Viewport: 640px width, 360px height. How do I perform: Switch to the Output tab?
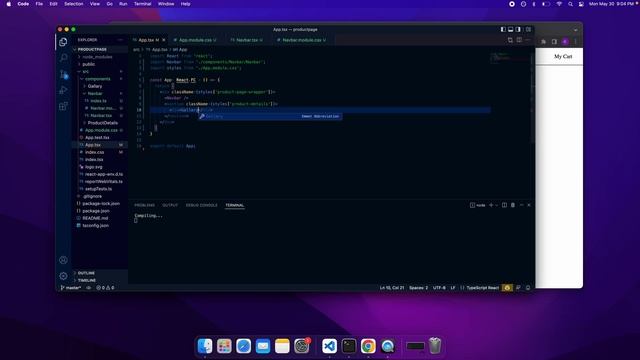pyautogui.click(x=170, y=205)
